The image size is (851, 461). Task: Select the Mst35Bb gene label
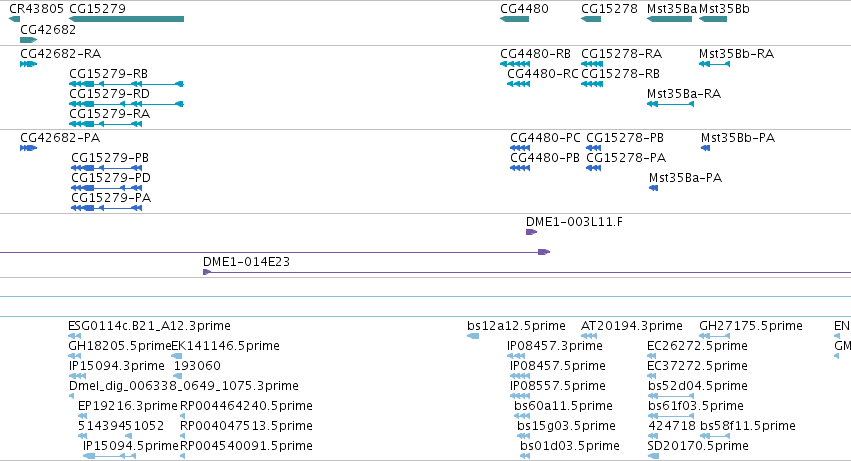(724, 9)
